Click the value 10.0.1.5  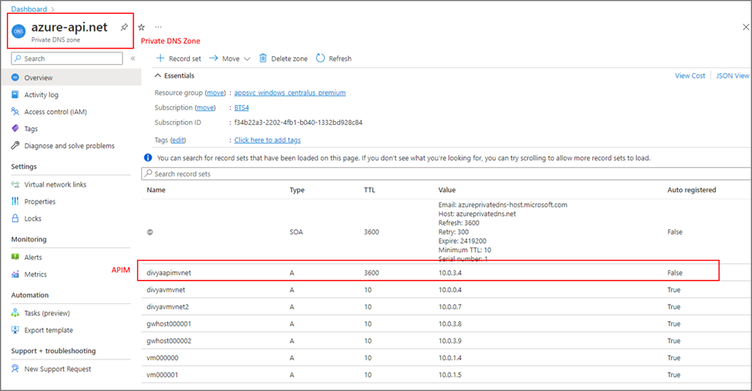(450, 375)
